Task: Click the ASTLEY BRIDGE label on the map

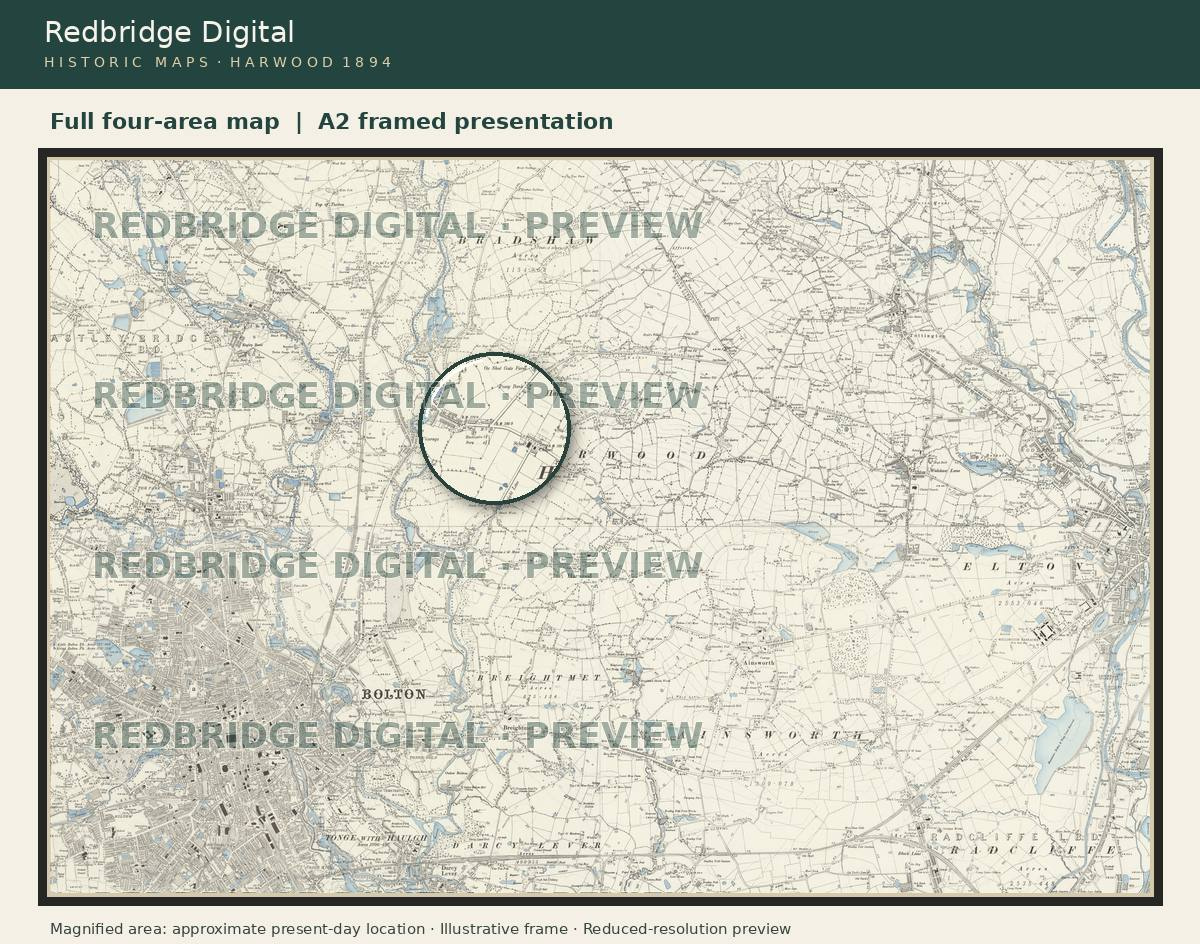Action: tap(133, 339)
